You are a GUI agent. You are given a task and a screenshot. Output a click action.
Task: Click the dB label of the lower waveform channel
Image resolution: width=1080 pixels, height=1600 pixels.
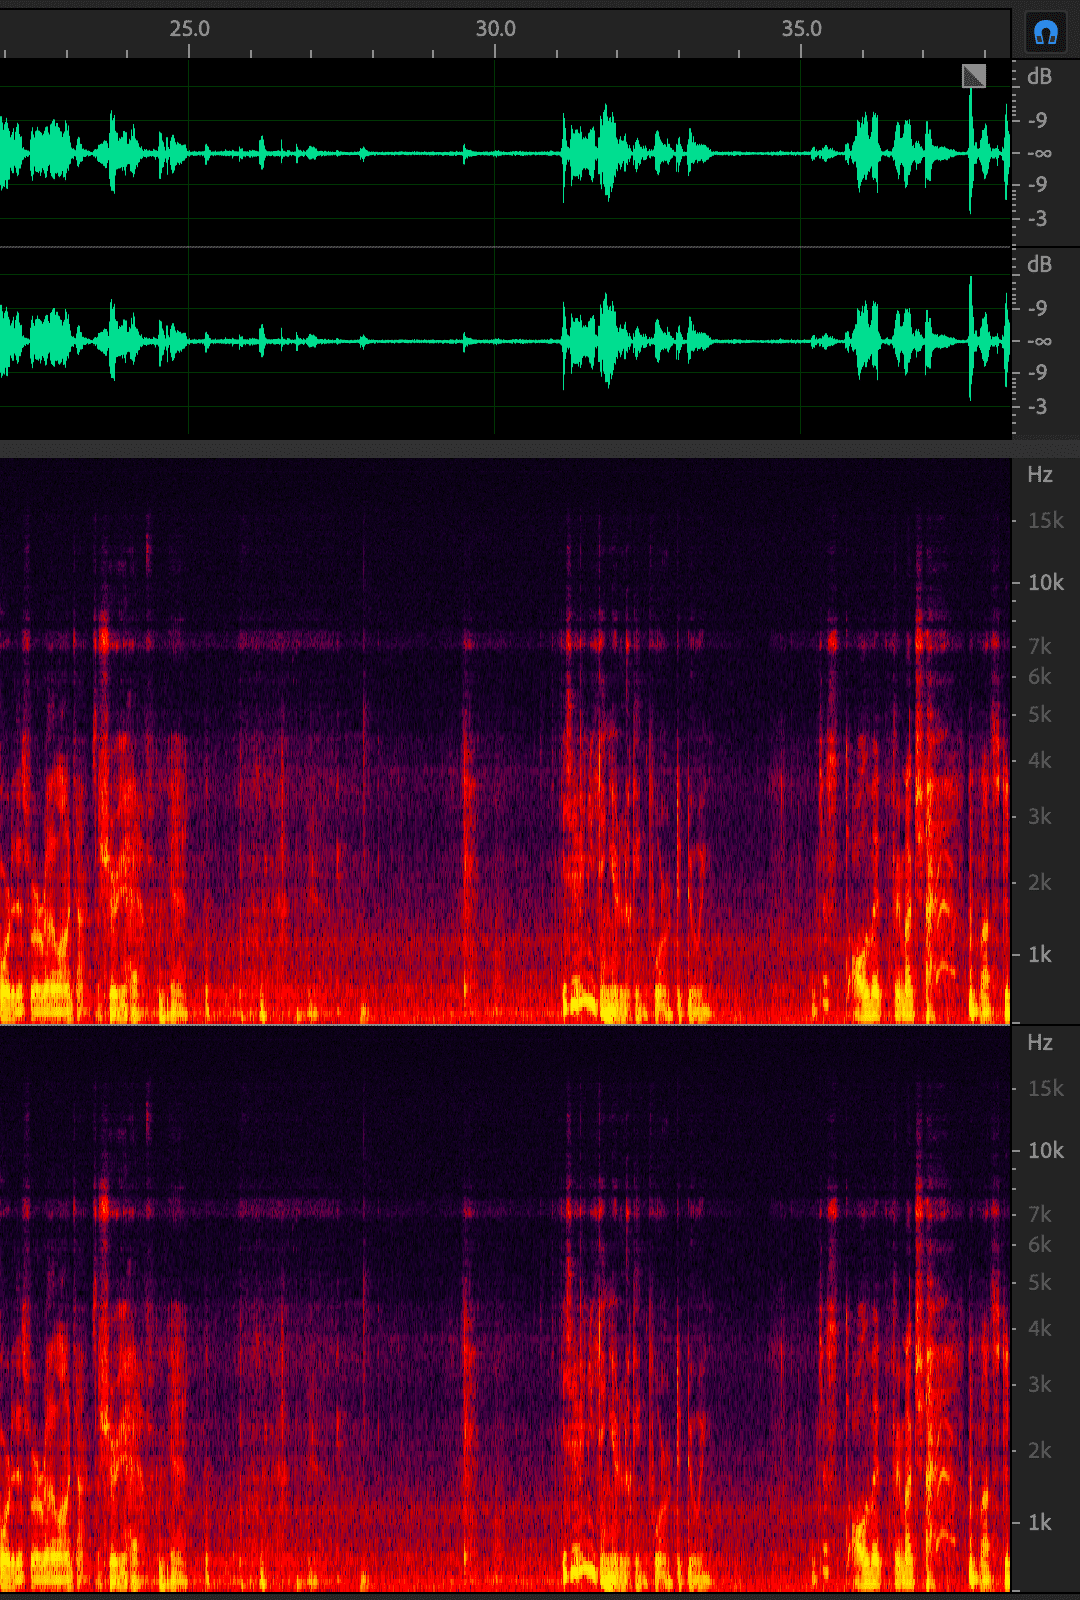pyautogui.click(x=1039, y=265)
